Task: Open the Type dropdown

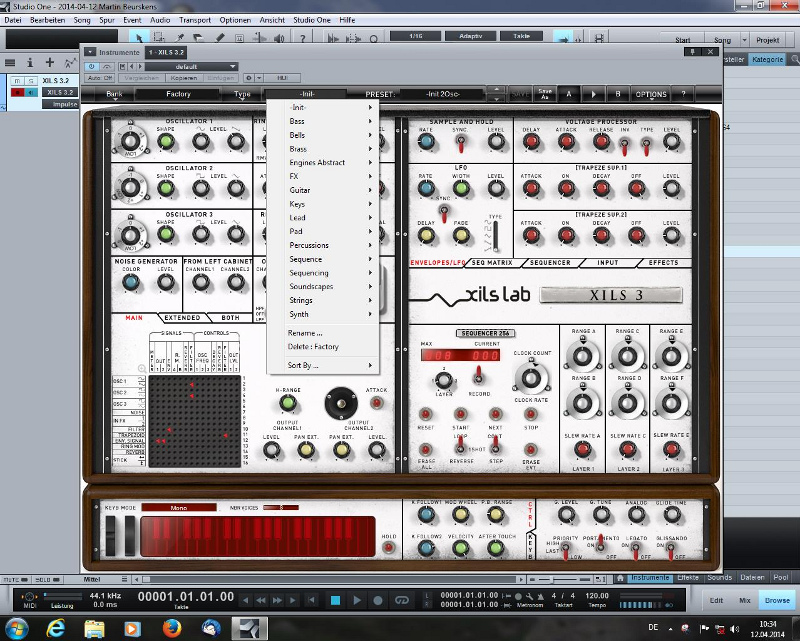Action: (242, 94)
